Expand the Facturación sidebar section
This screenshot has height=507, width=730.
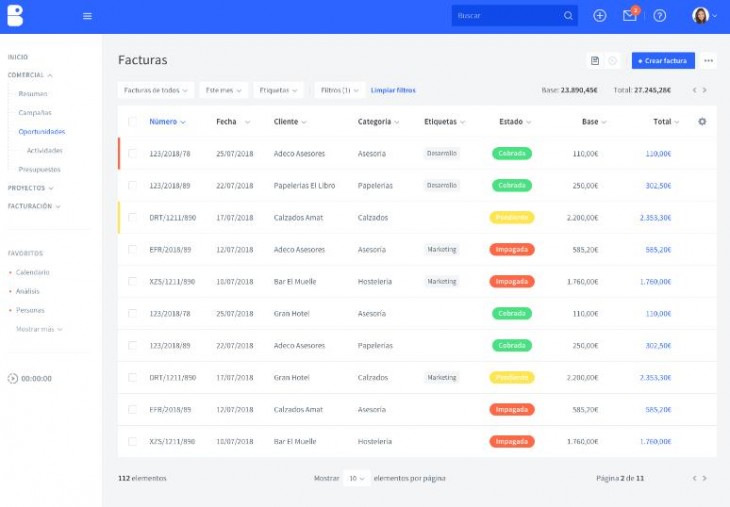click(34, 206)
